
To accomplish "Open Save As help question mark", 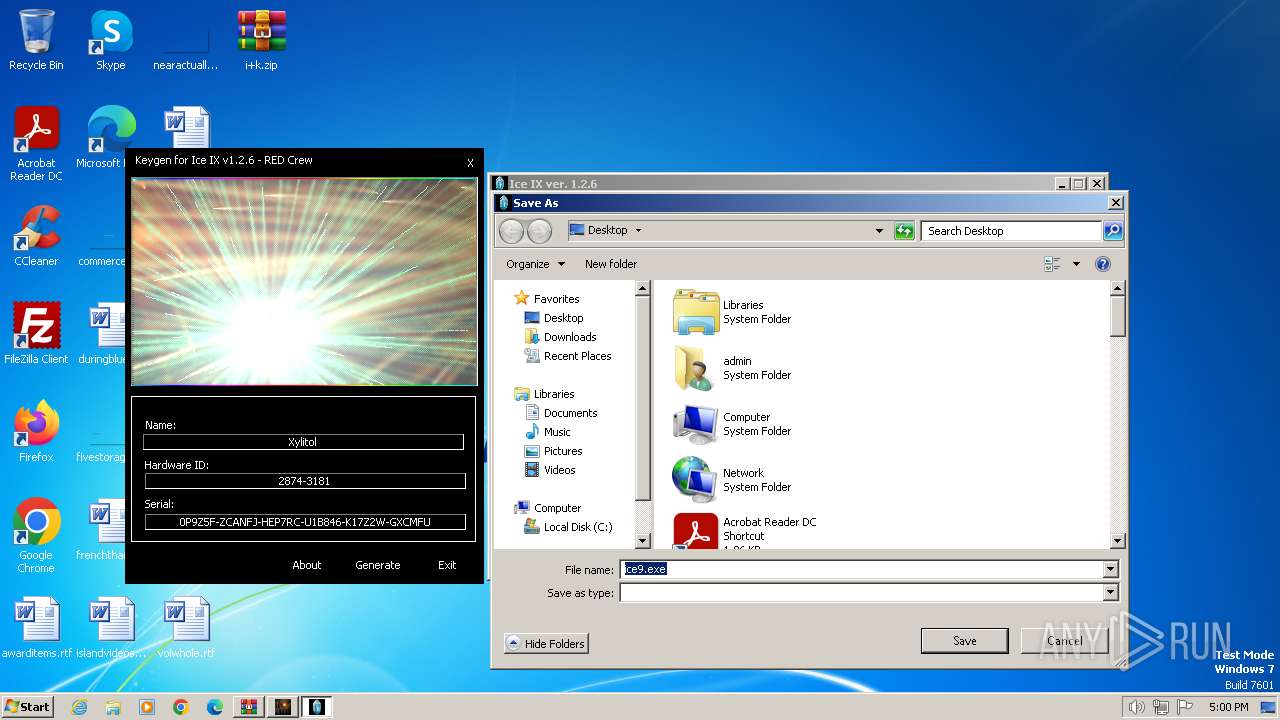I will pyautogui.click(x=1102, y=264).
